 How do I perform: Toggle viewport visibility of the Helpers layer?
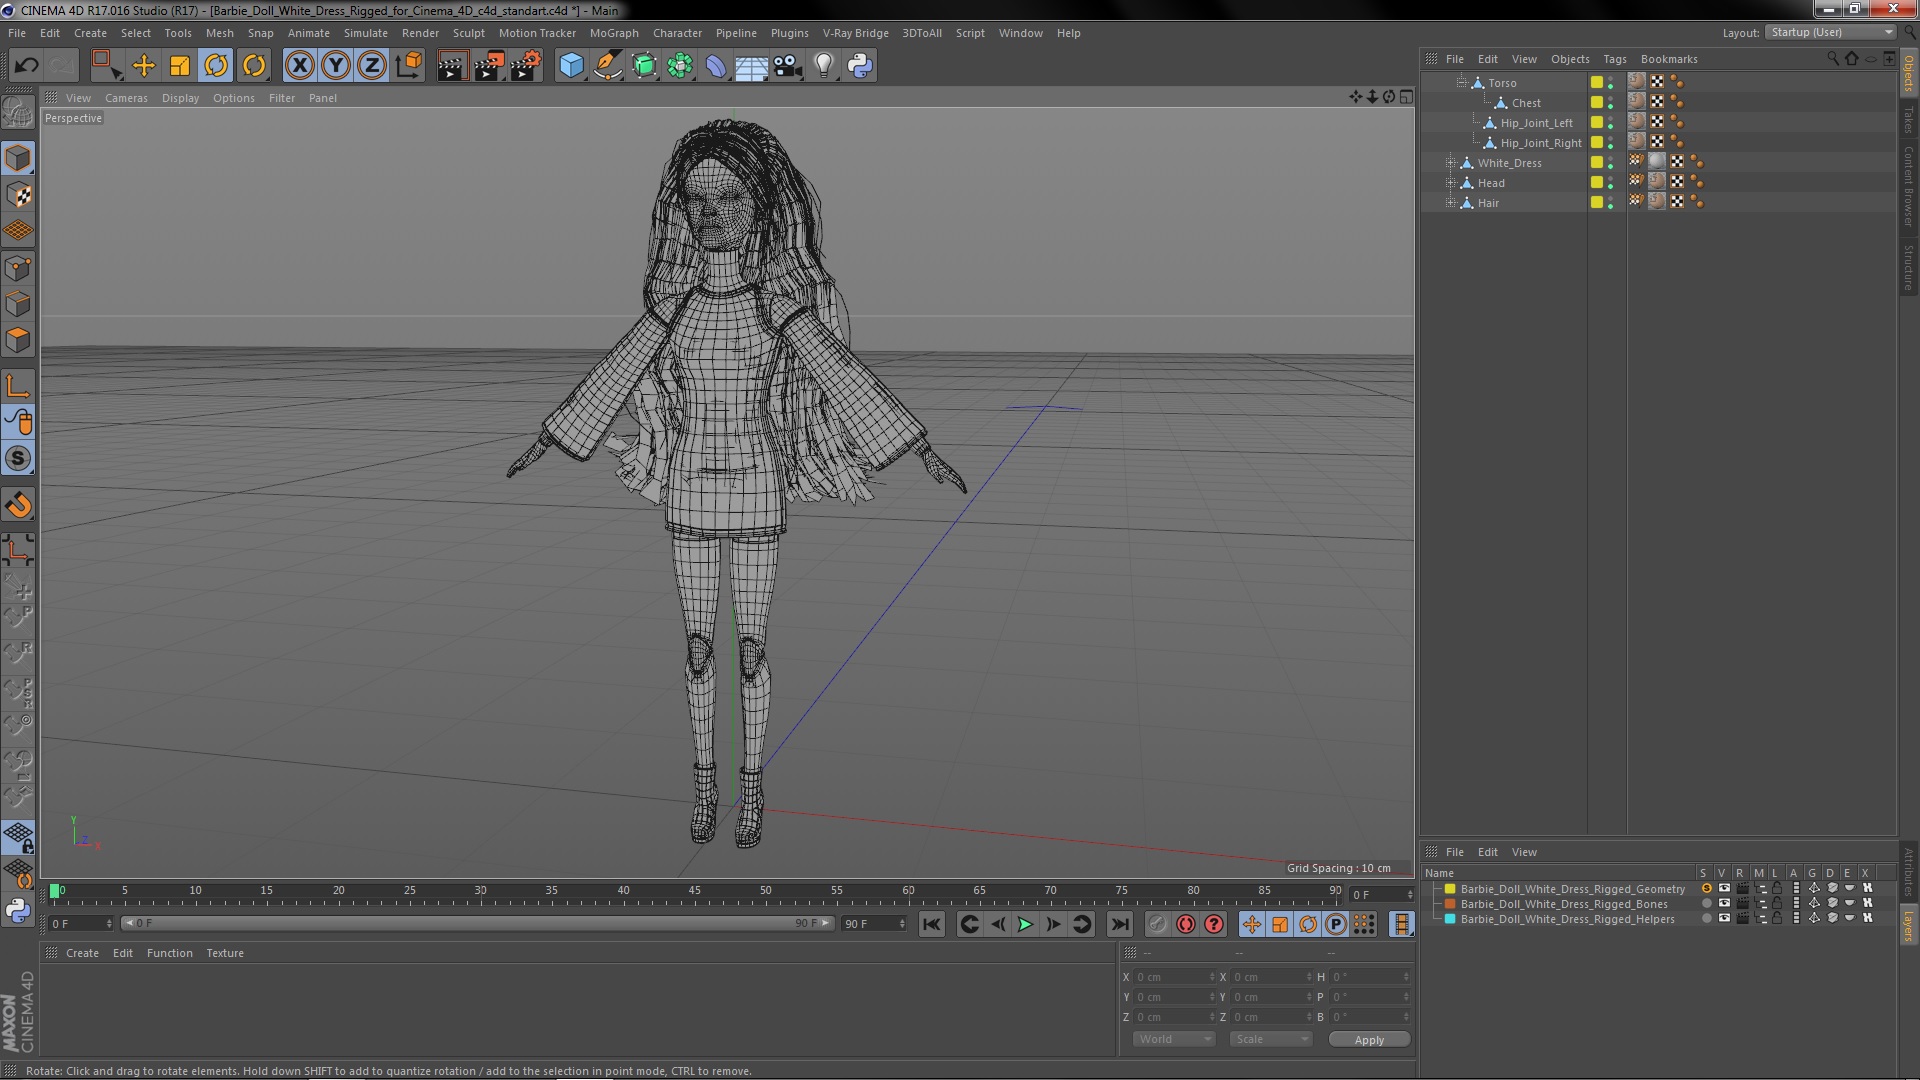pyautogui.click(x=1724, y=918)
